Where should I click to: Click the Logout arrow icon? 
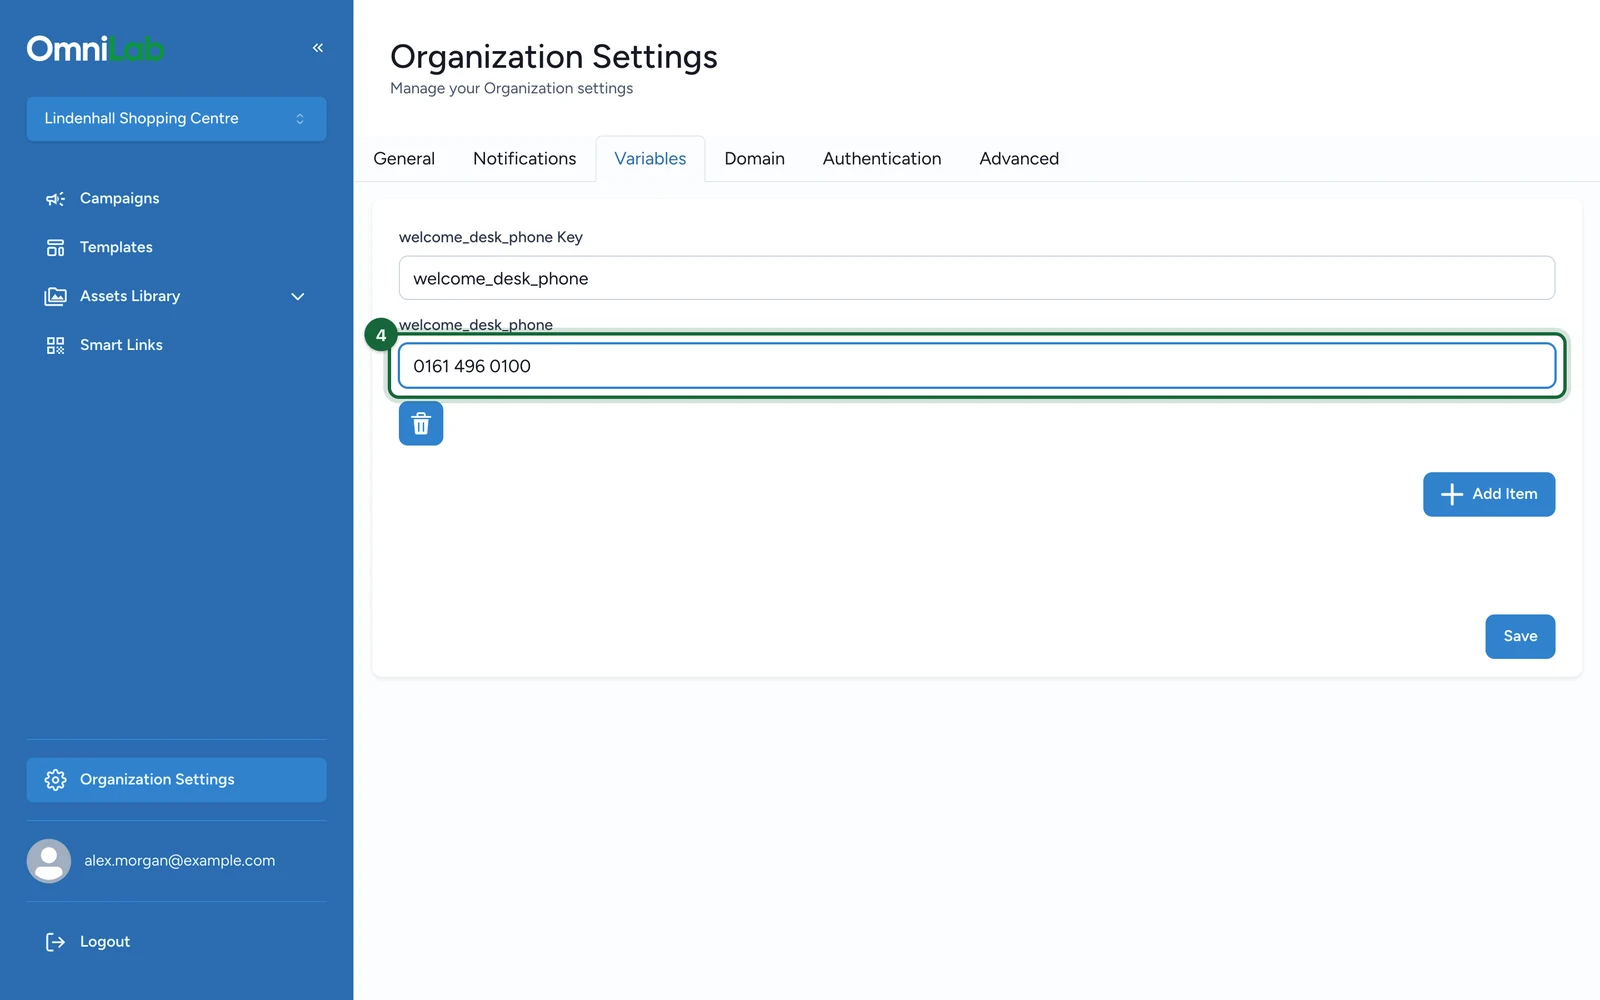point(55,942)
